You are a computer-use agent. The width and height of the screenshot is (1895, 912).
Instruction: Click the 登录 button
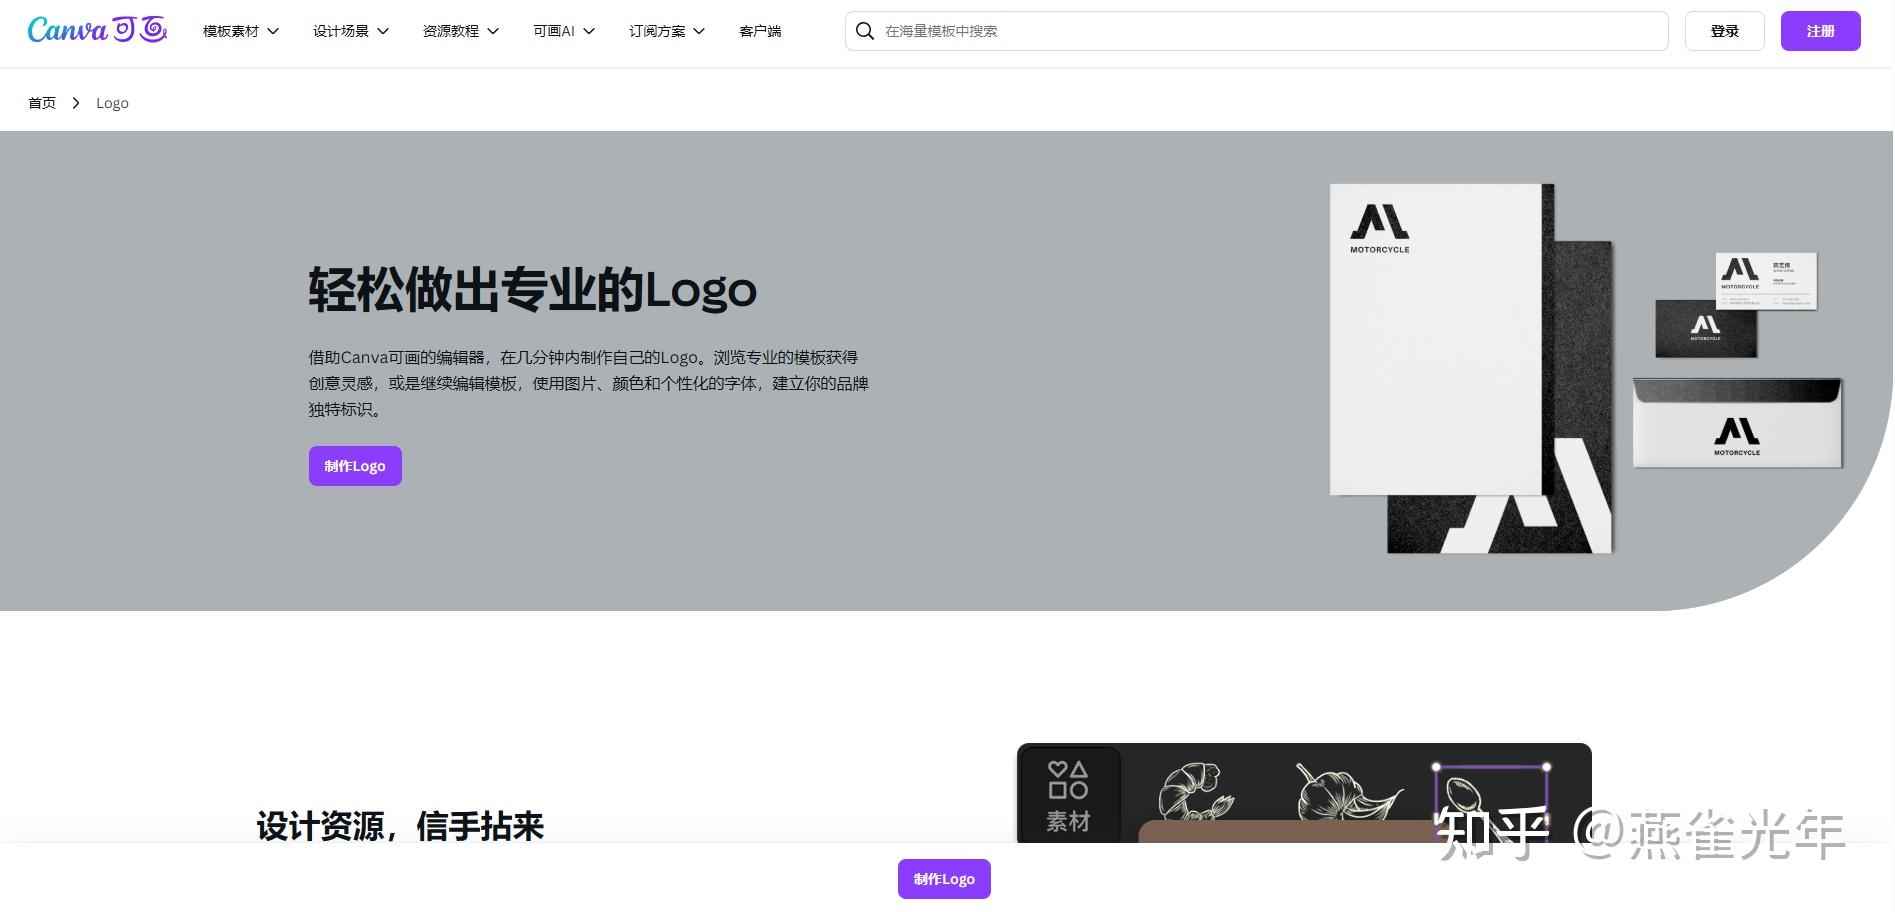(x=1723, y=30)
